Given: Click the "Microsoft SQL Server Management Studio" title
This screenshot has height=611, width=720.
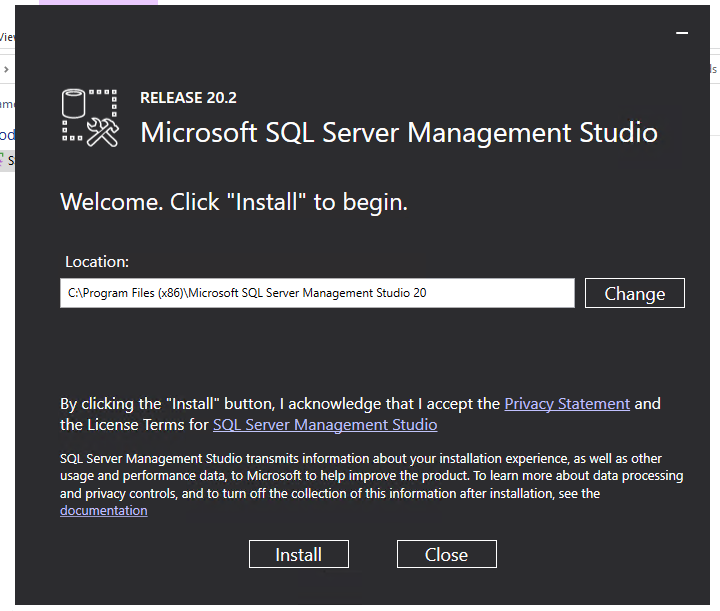Looking at the screenshot, I should [x=399, y=133].
